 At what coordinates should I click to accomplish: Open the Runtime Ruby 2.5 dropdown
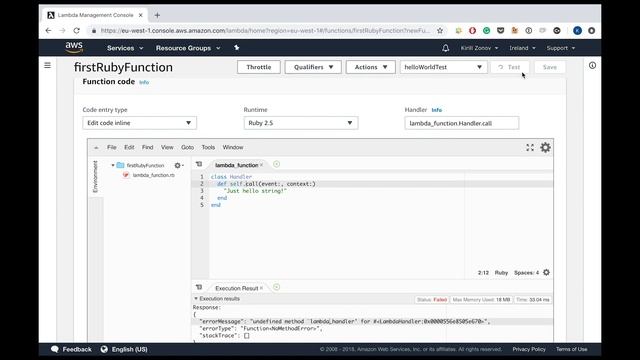301,123
